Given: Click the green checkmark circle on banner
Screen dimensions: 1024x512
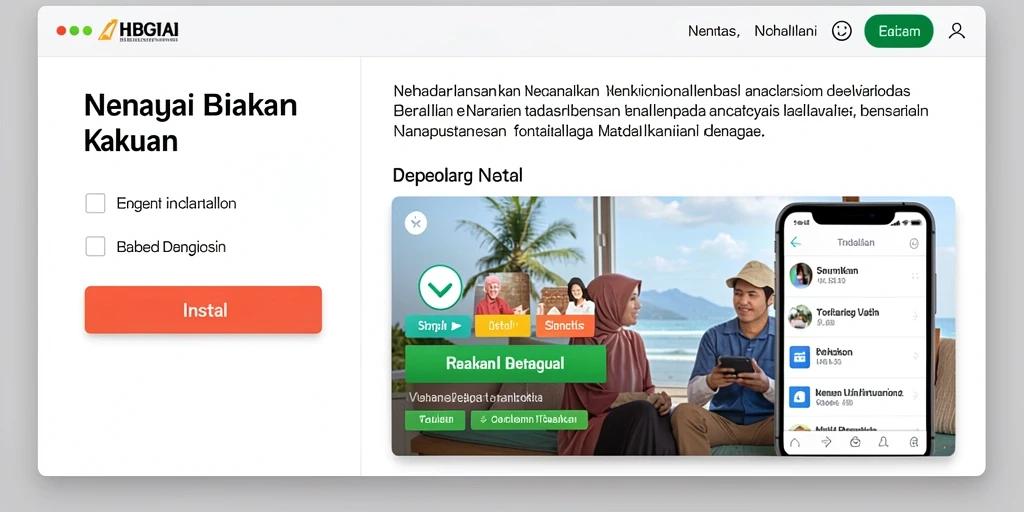Looking at the screenshot, I should (440, 287).
